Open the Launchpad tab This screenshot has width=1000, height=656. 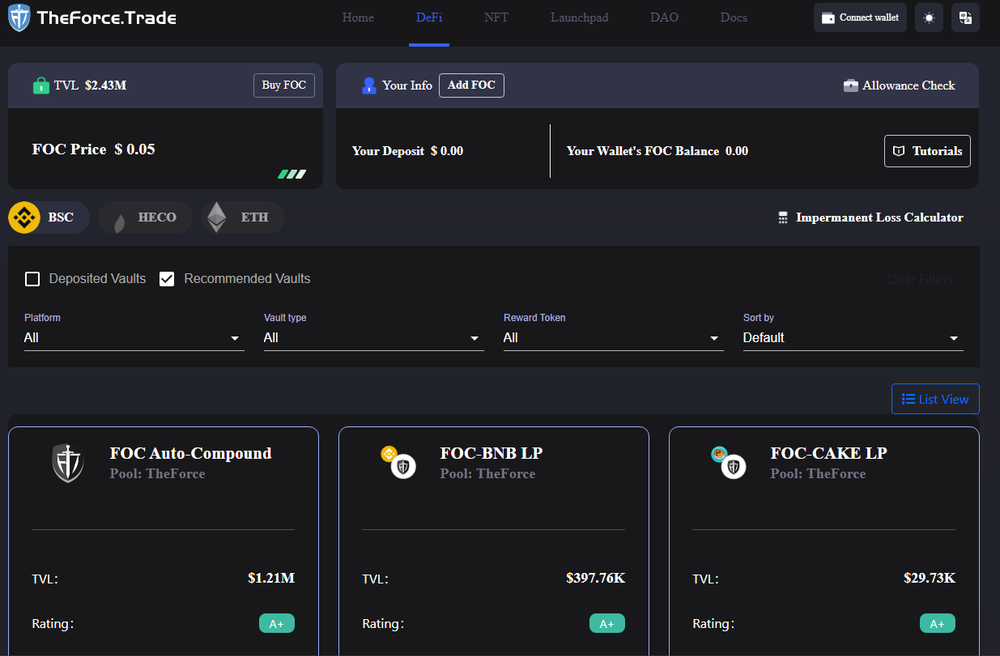tap(579, 18)
